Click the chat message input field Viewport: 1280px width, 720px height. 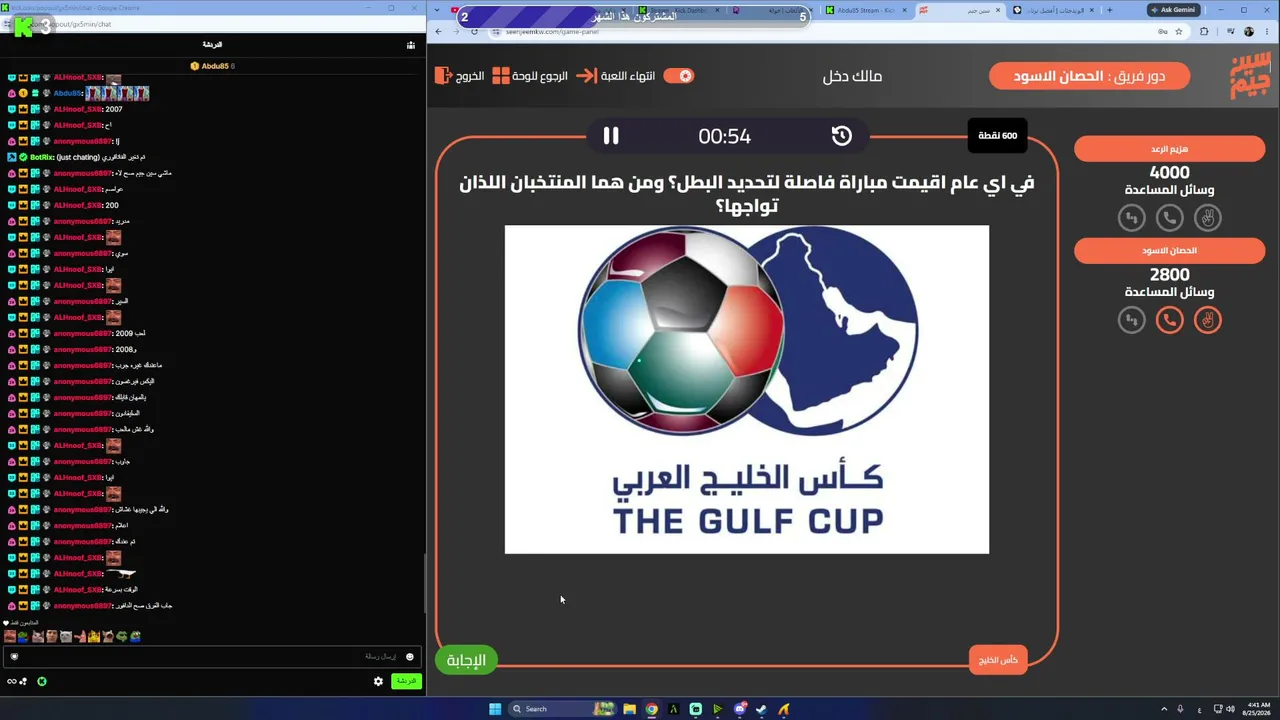(210, 657)
